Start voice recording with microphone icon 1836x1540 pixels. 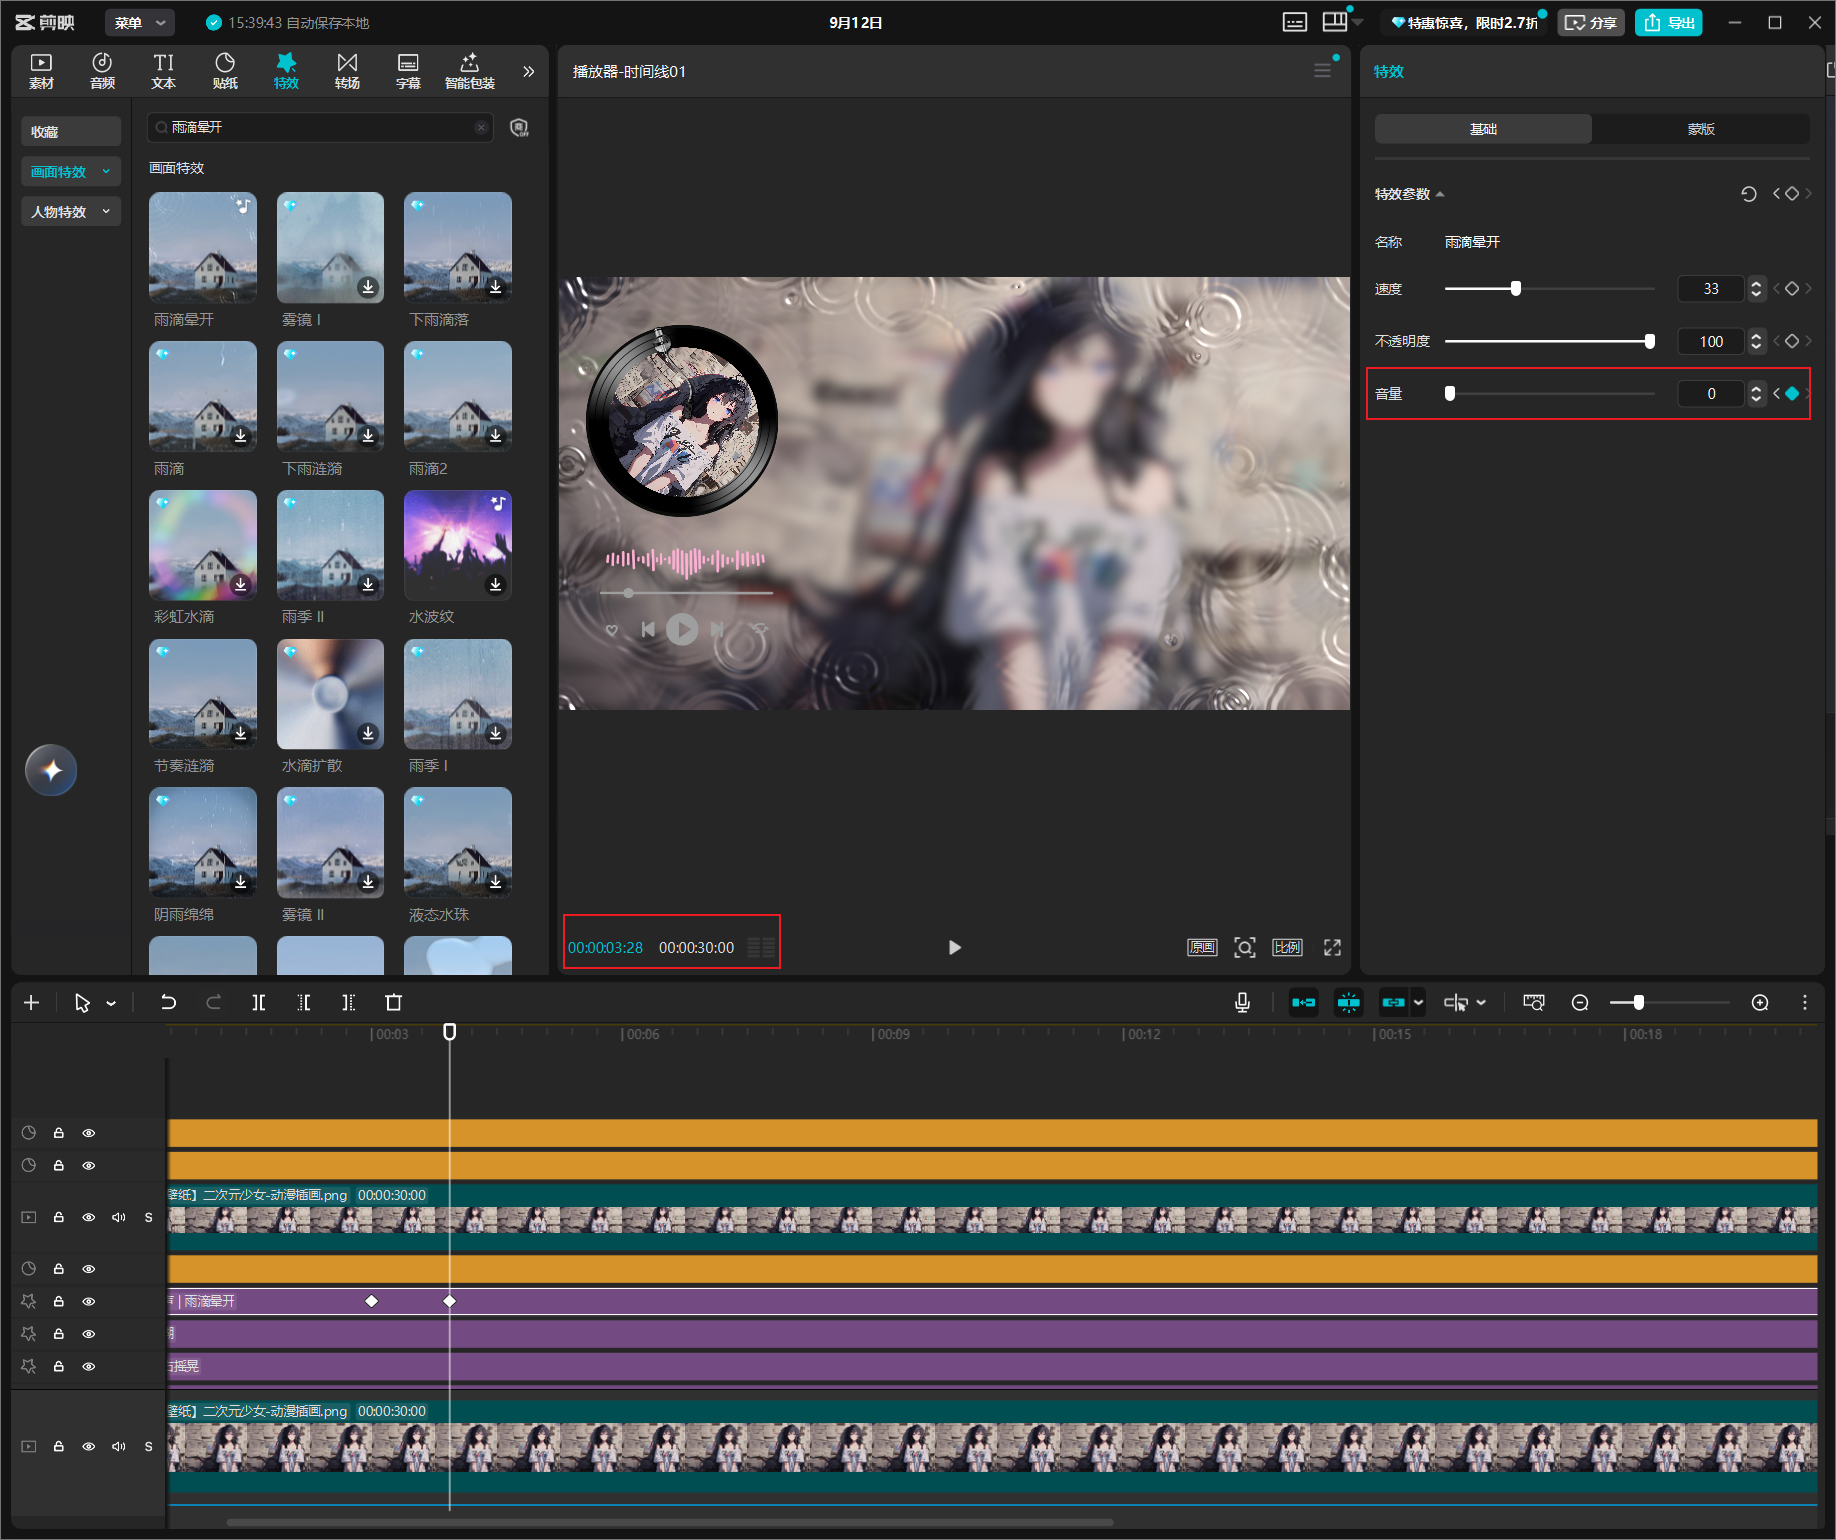1242,1002
